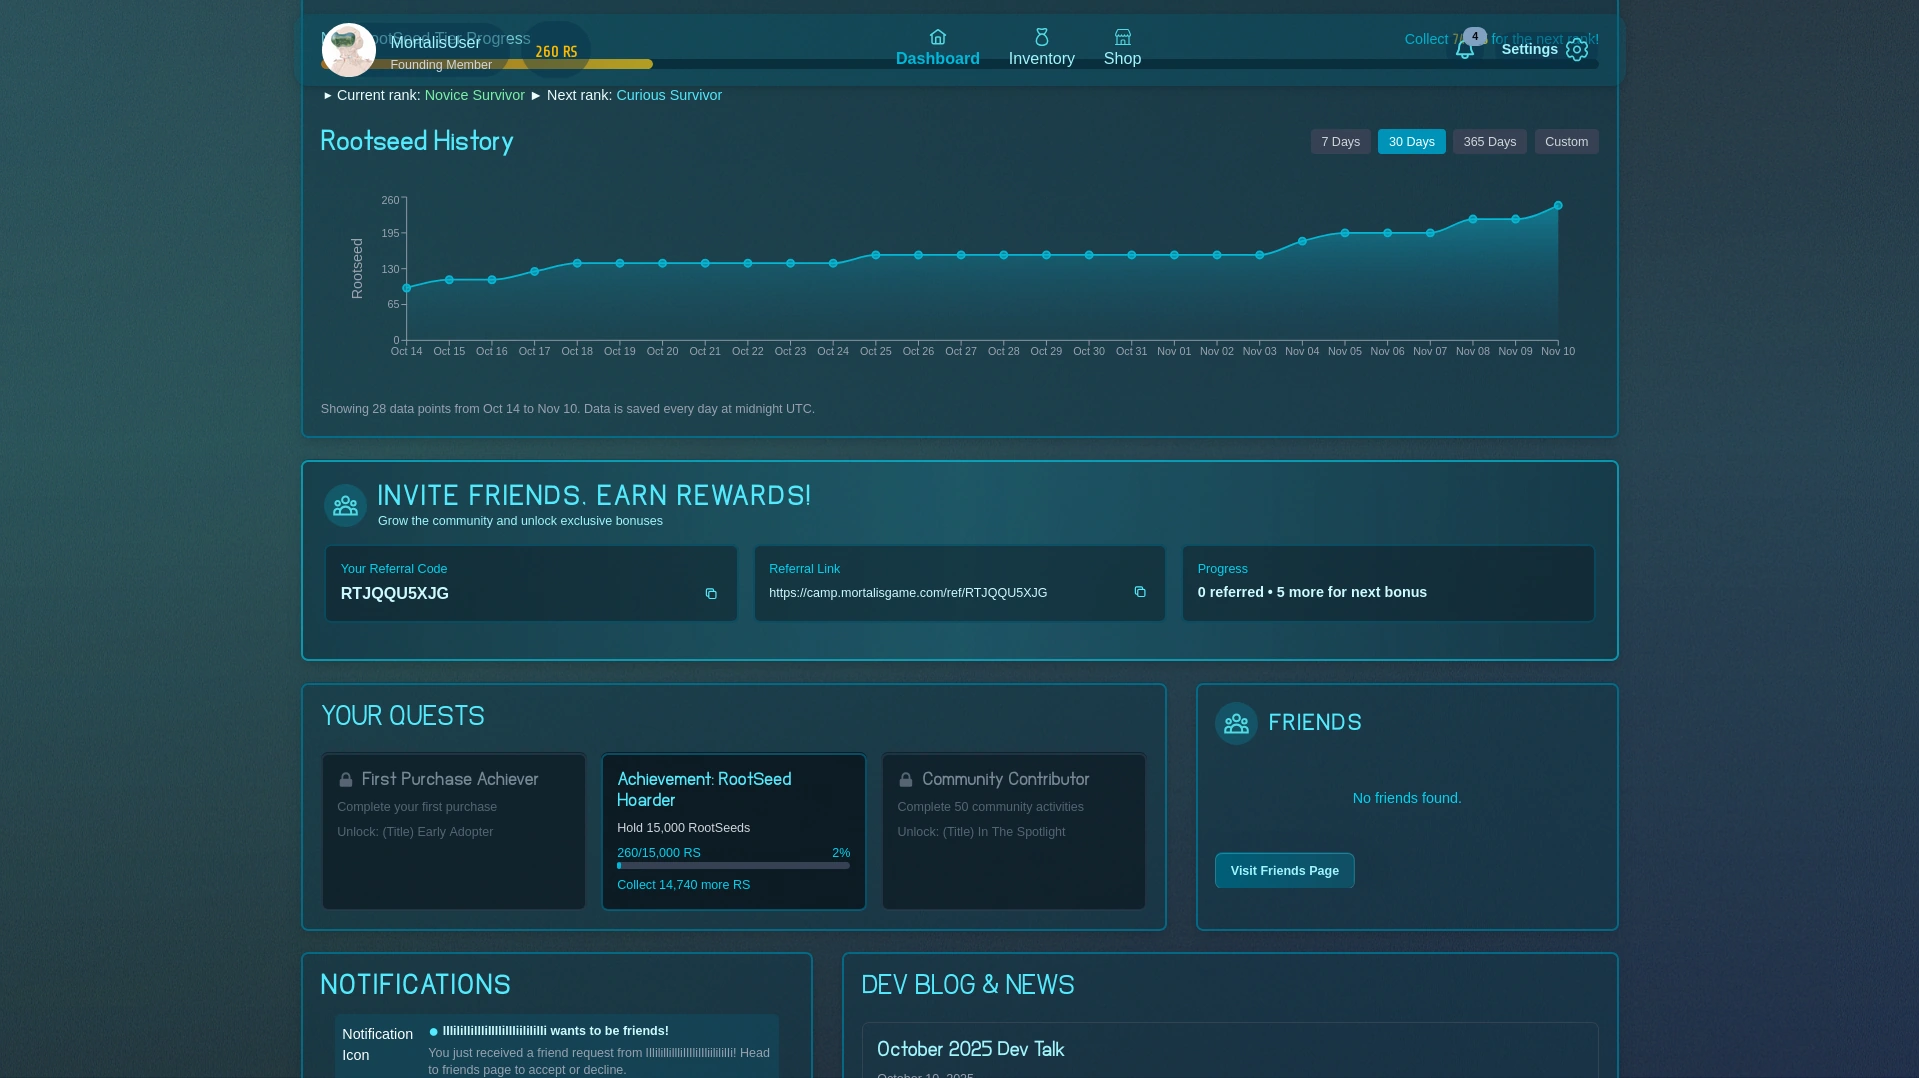Select the 30 Days history range
This screenshot has height=1078, width=1920.
[1411, 142]
